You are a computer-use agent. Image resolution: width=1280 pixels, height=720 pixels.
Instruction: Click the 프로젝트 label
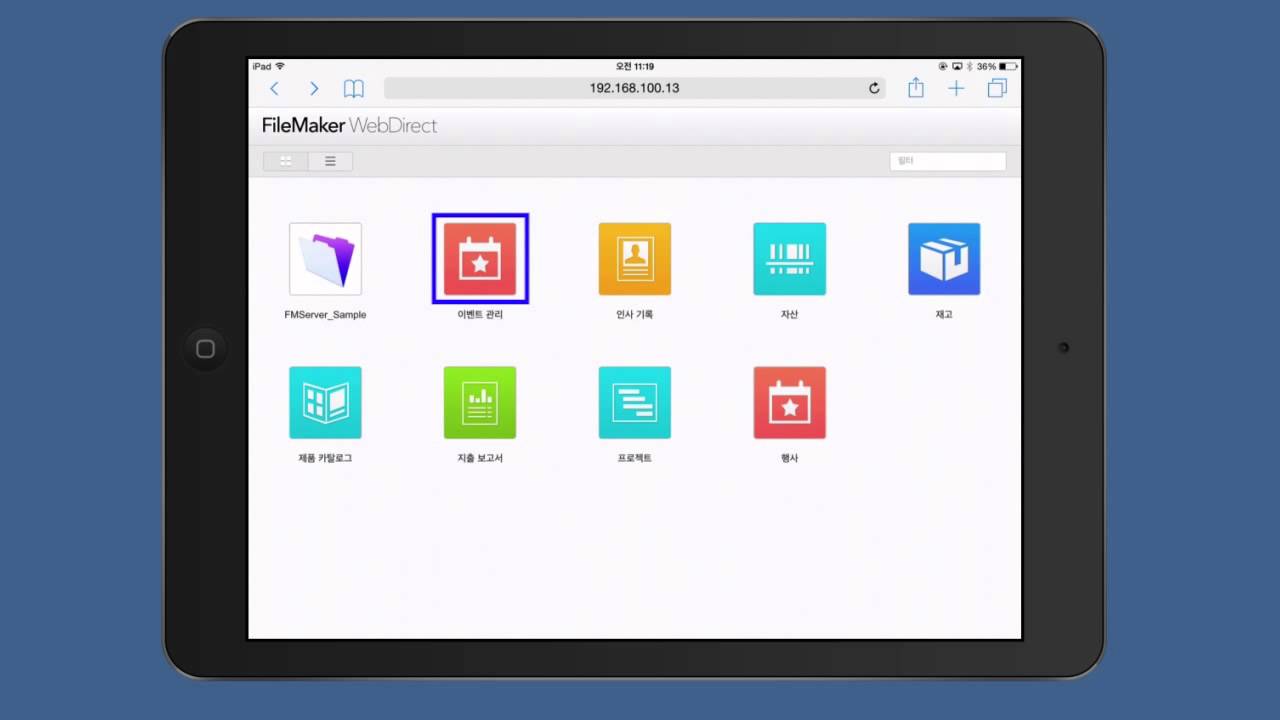635,458
